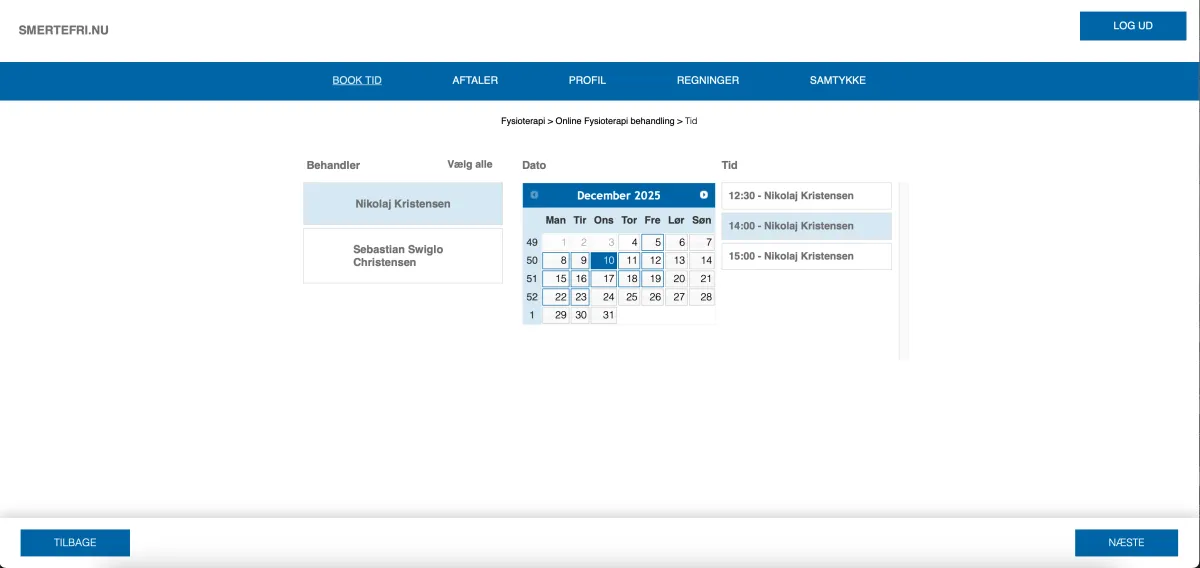Click the NÆSTE button
Screen dimensions: 1200x568
click(x=1126, y=543)
